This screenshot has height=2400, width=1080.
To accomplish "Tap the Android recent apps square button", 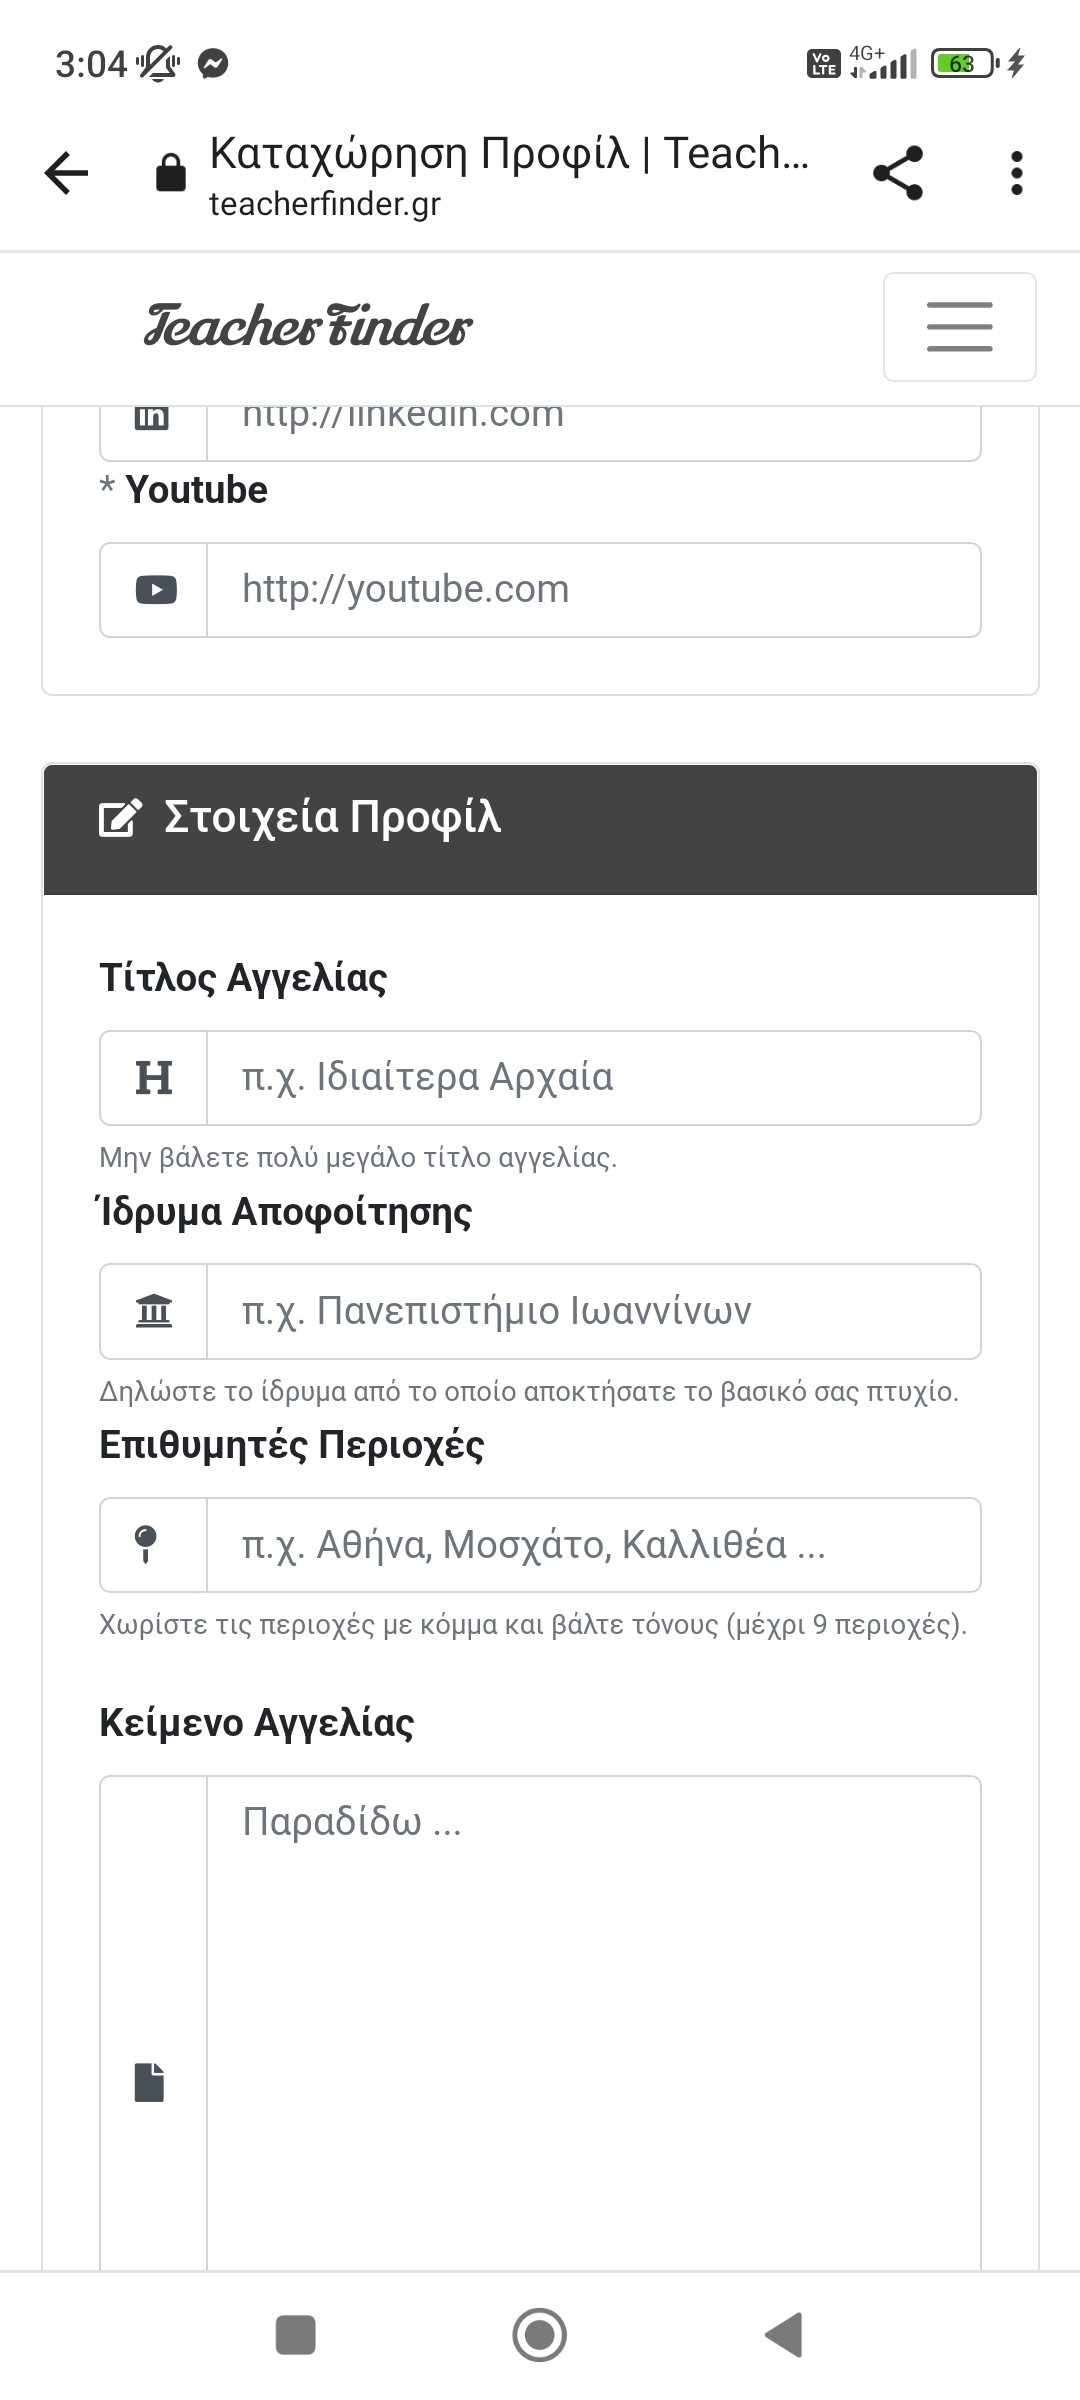I will coord(295,2335).
